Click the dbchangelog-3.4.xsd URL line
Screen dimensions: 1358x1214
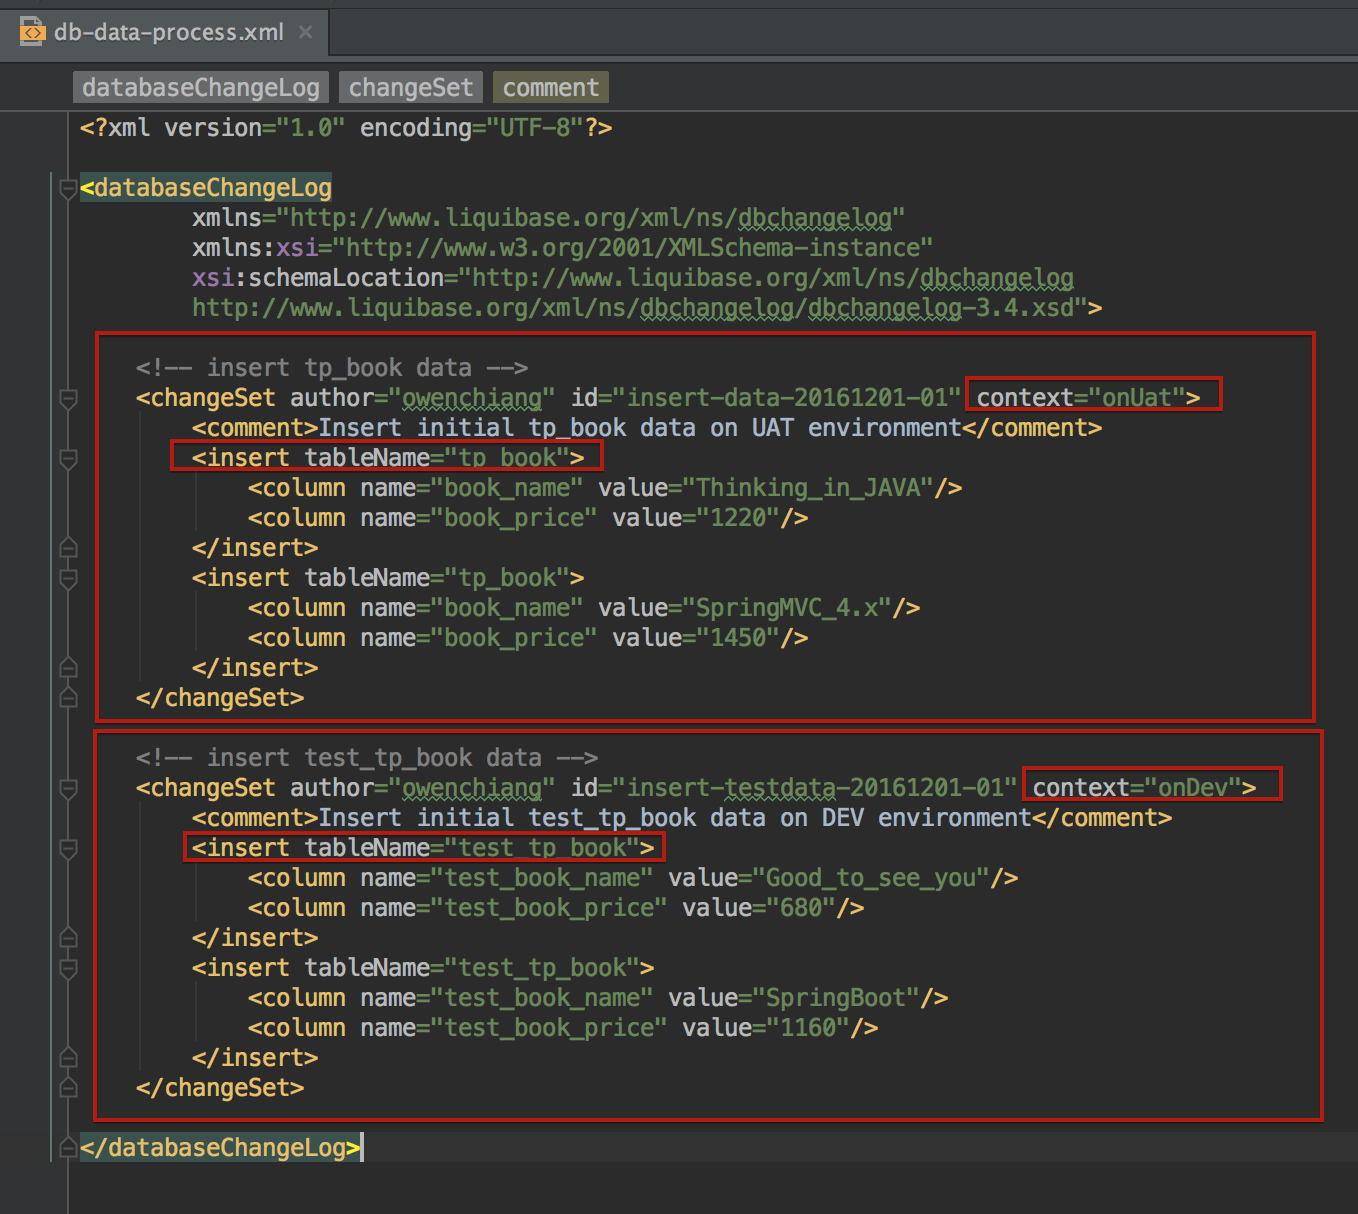pyautogui.click(x=647, y=308)
